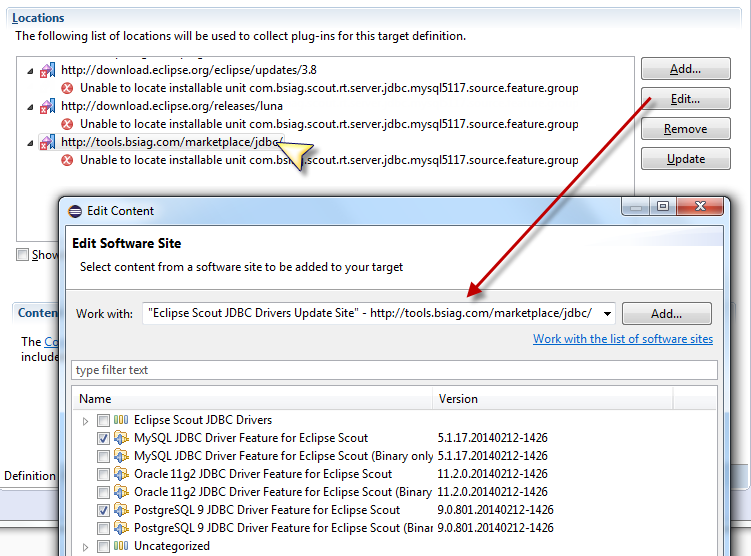Click Edit... button beside the Locations list
Screen dimensions: 751x556
(685, 99)
